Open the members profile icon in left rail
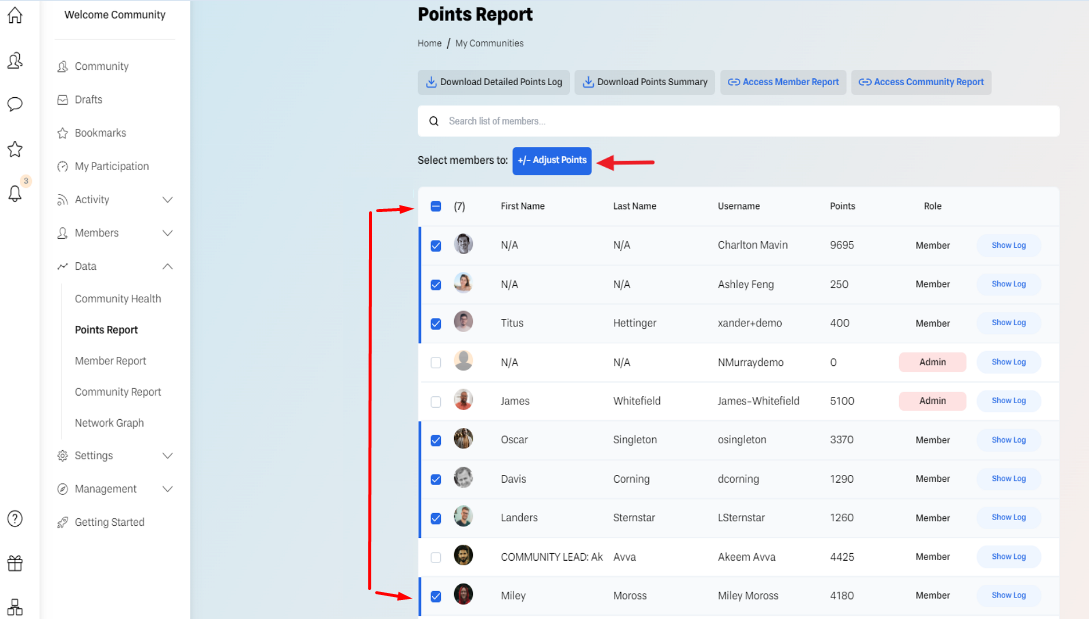The image size is (1089, 620). click(15, 61)
